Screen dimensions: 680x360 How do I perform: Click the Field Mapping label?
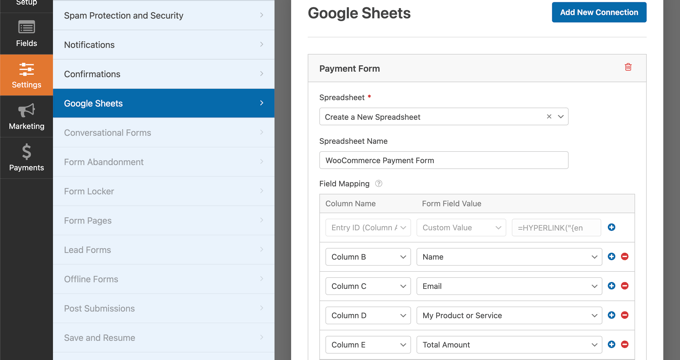pos(344,183)
